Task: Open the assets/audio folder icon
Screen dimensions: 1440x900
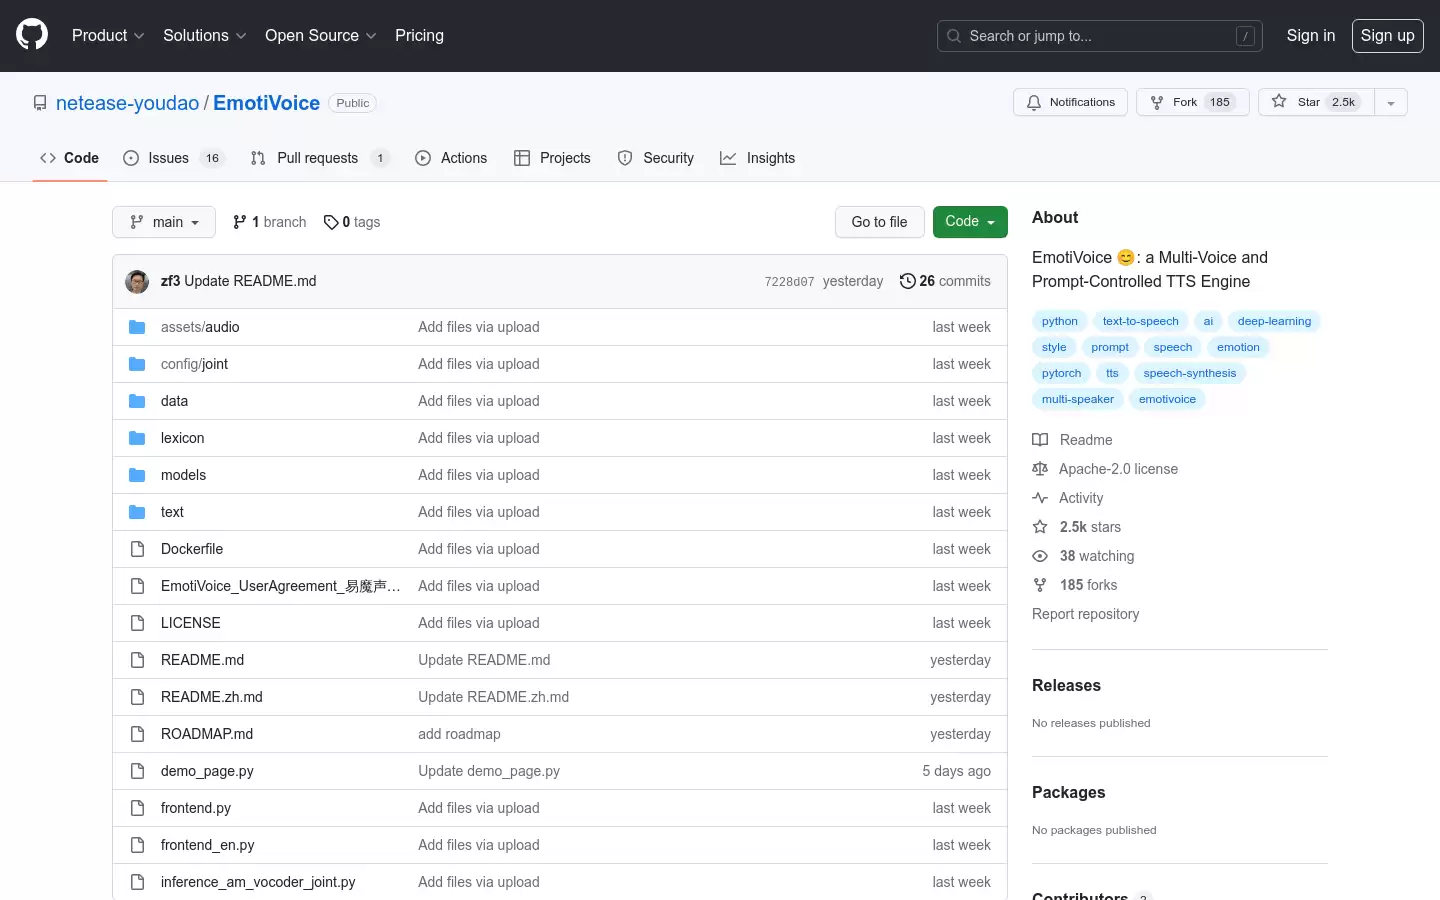Action: [x=137, y=327]
